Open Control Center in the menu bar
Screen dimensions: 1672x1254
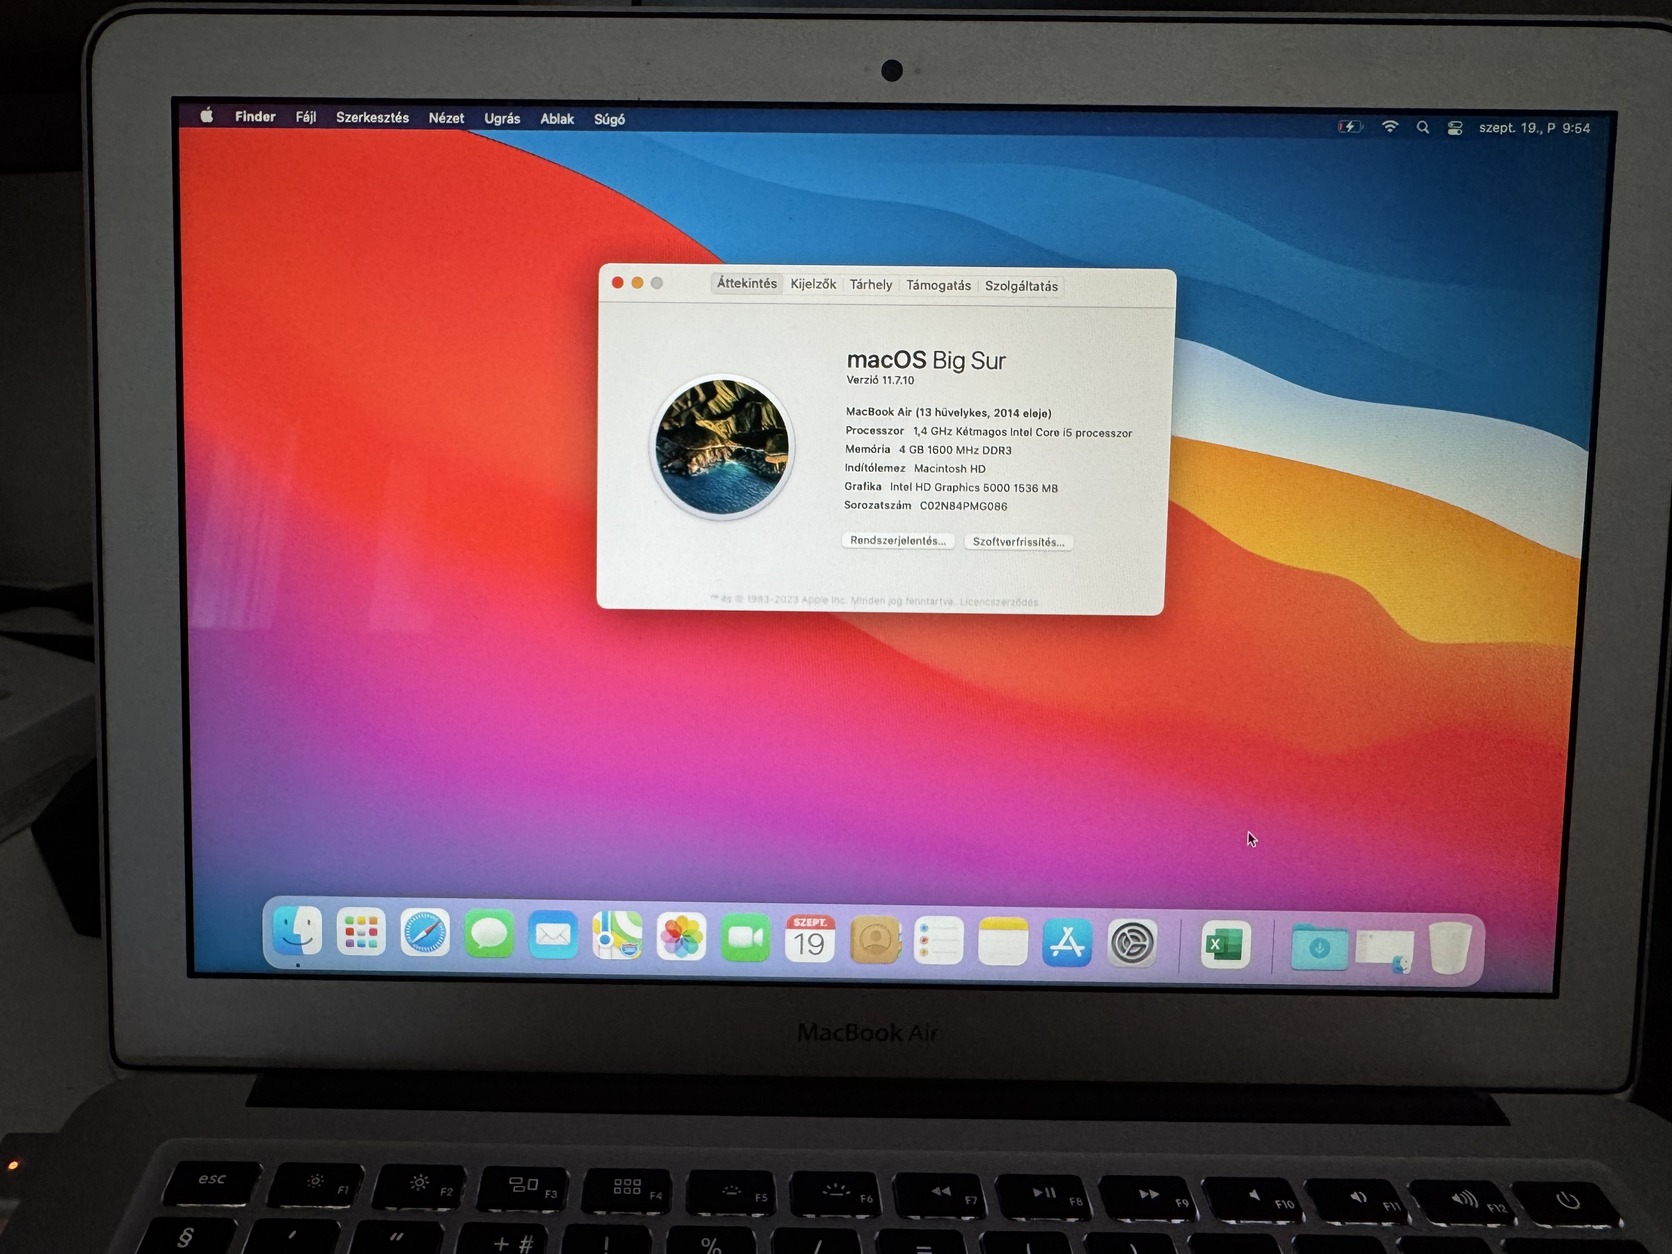pyautogui.click(x=1455, y=128)
